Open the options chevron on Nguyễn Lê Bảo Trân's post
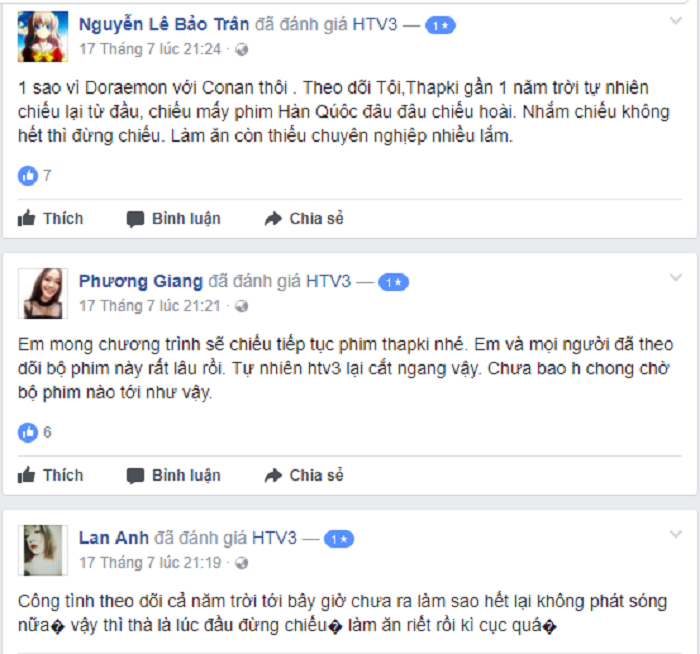700x654 pixels. point(676,21)
